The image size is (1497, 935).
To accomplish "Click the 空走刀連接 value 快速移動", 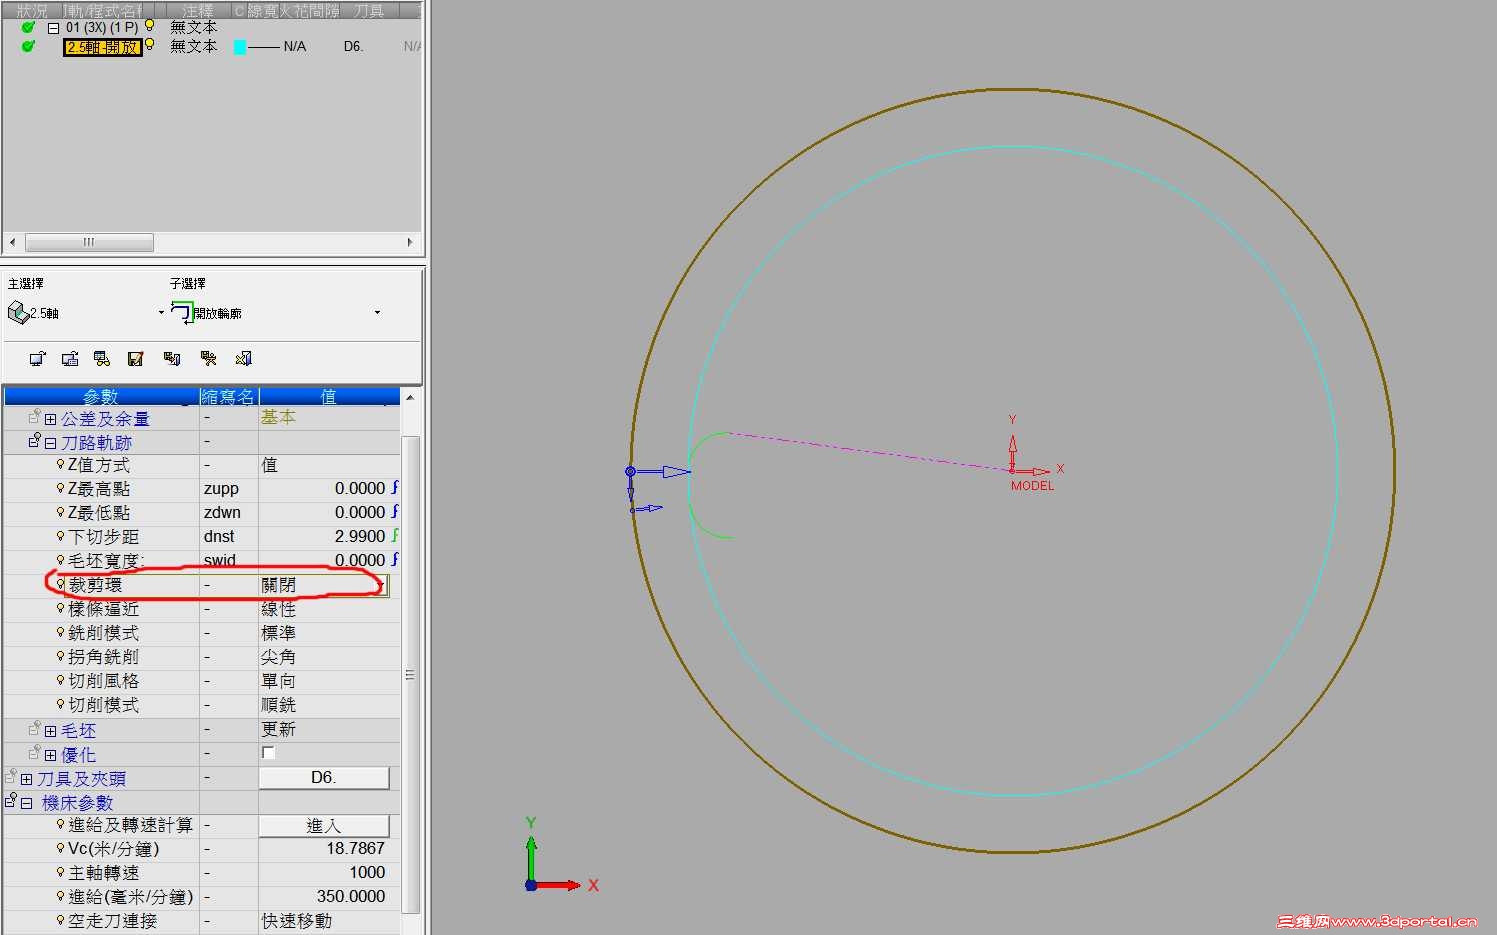I will click(297, 921).
